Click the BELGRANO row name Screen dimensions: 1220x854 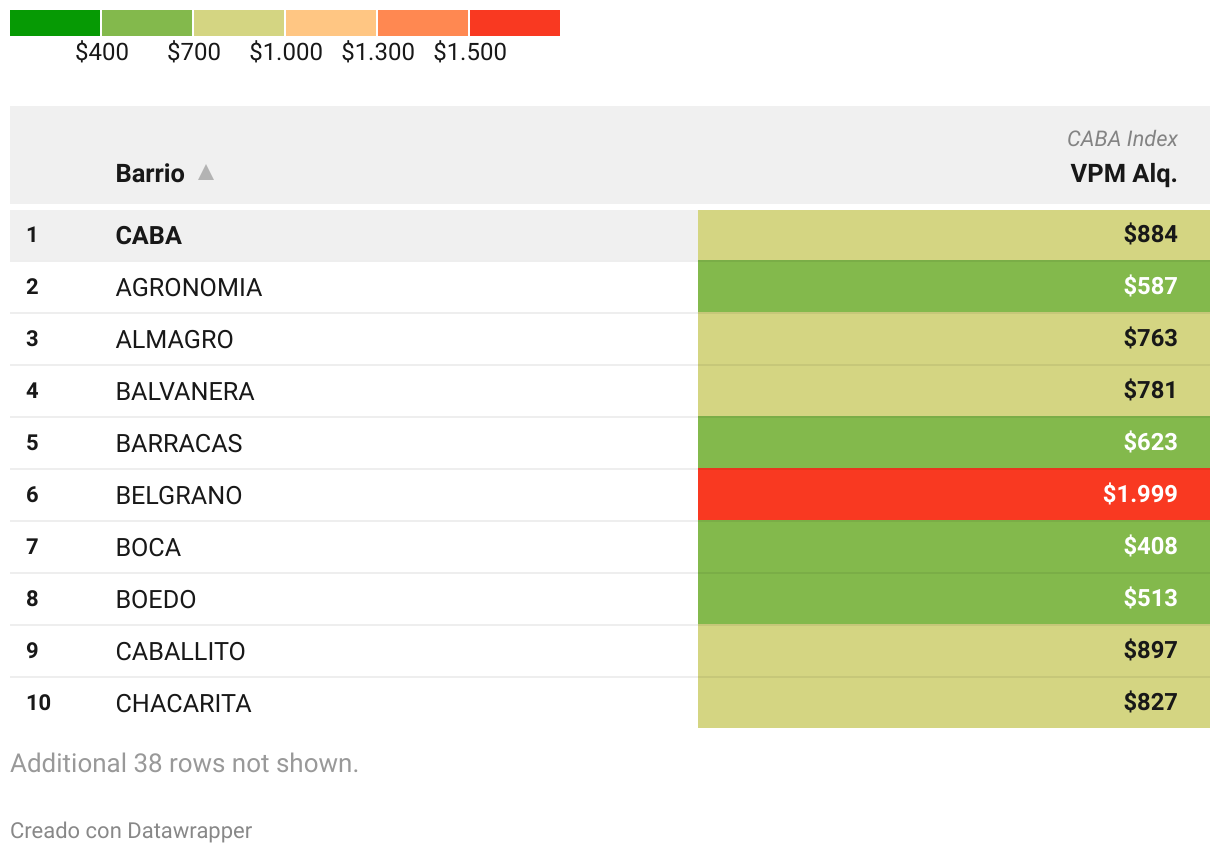pos(179,495)
